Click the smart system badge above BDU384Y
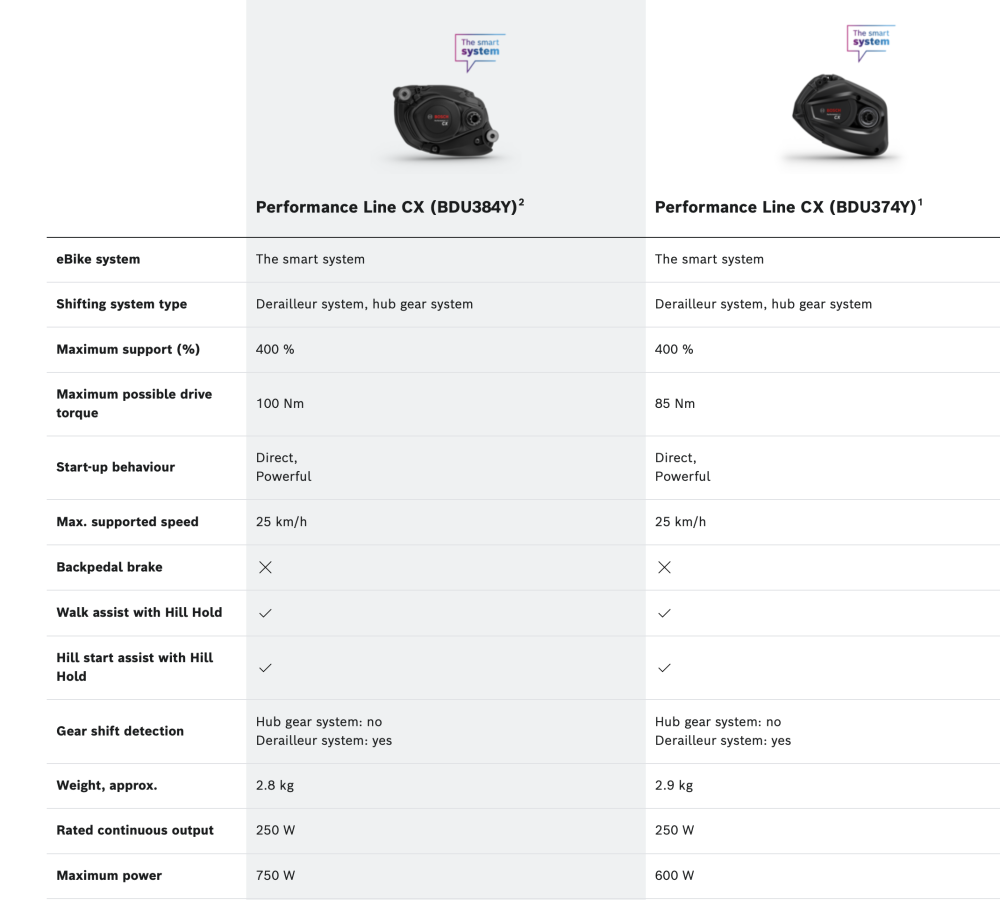The height and width of the screenshot is (900, 1000). pos(479,49)
